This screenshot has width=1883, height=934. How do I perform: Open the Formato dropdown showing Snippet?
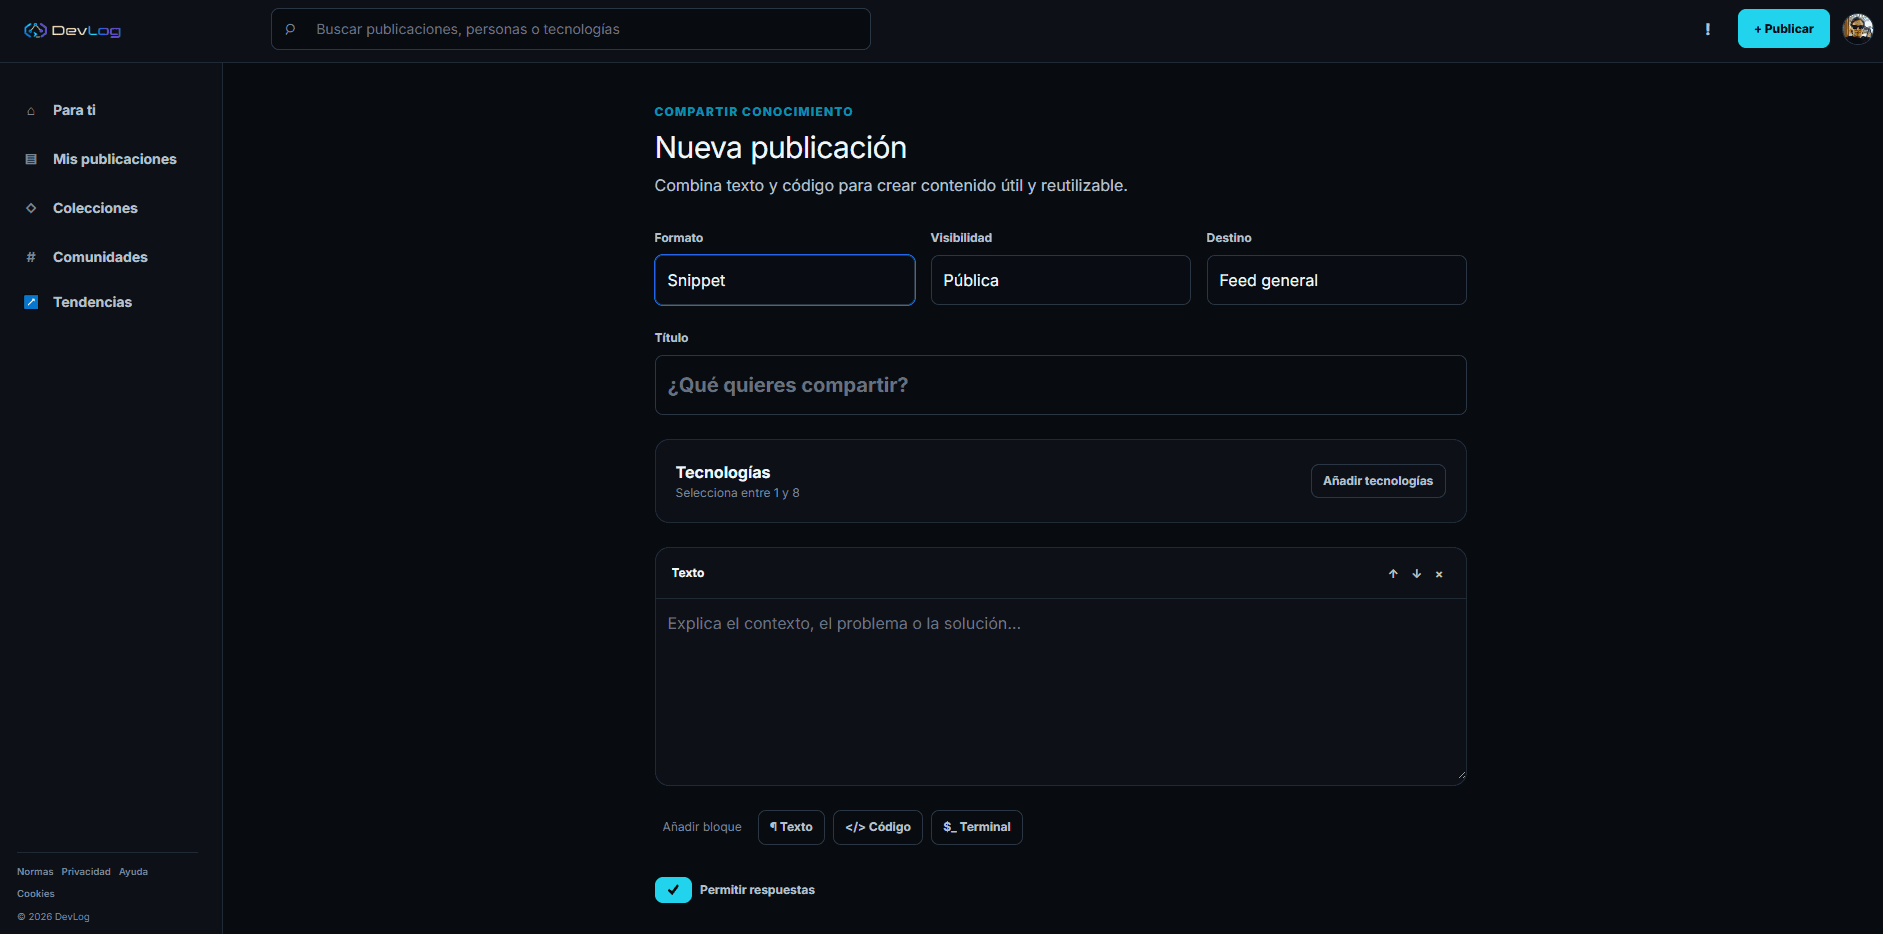(x=785, y=280)
